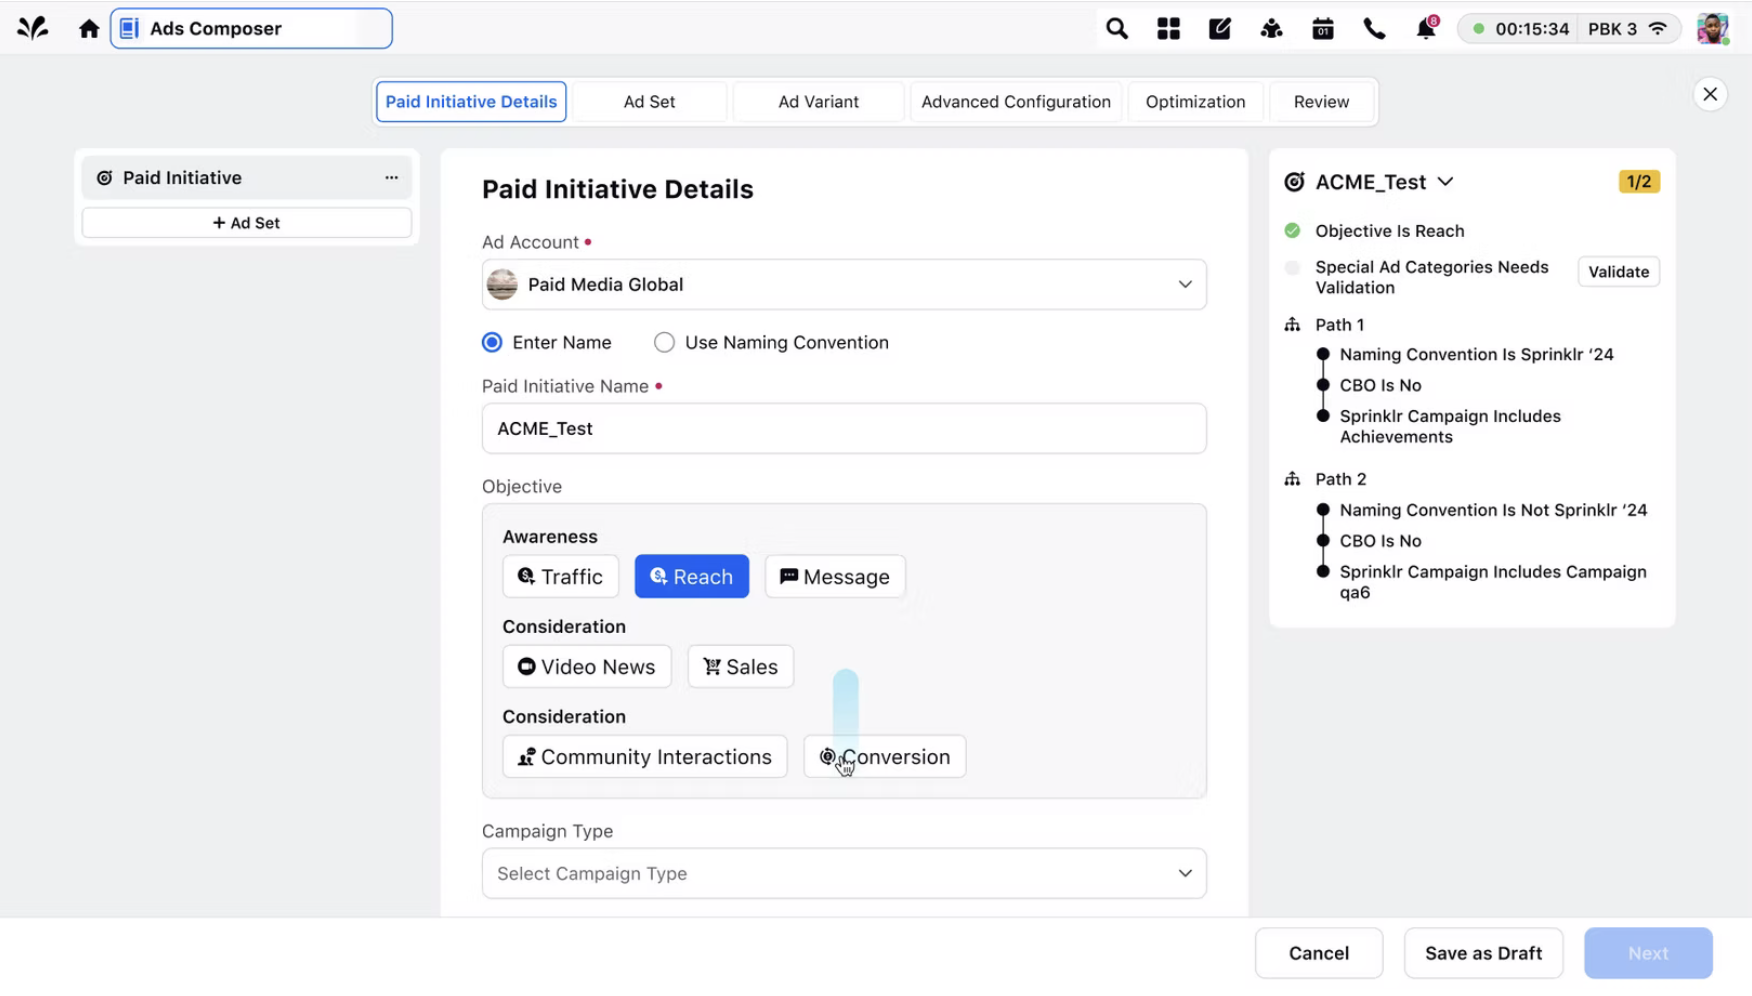The height and width of the screenshot is (996, 1752).
Task: Open the Ad Account dropdown
Action: click(x=844, y=284)
